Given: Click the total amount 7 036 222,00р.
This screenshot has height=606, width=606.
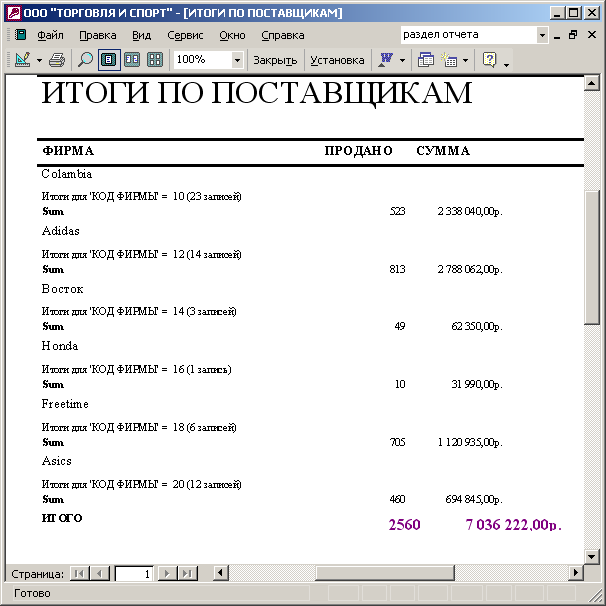Looking at the screenshot, I should pos(513,525).
